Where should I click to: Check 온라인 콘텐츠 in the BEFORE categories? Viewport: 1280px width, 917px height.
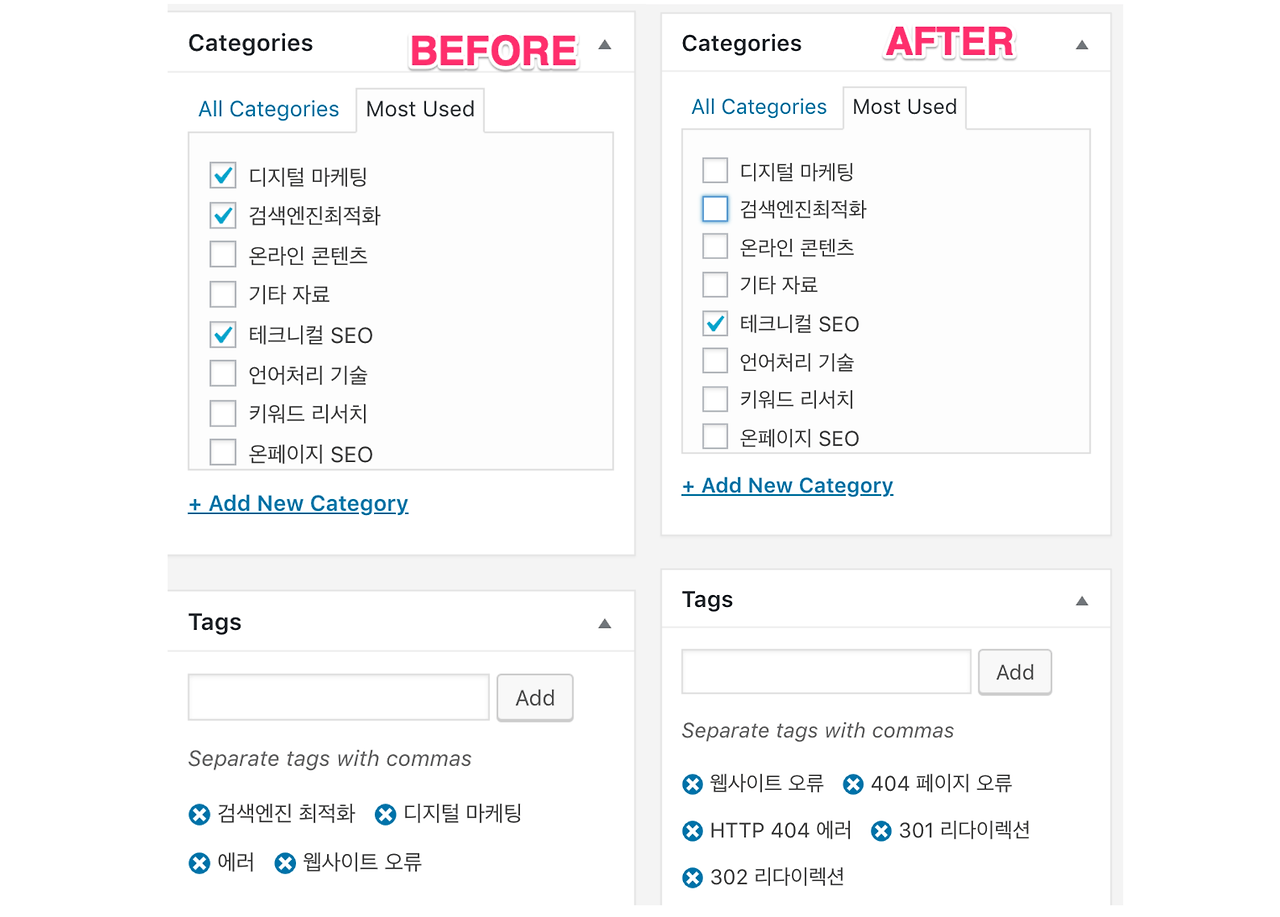223,255
